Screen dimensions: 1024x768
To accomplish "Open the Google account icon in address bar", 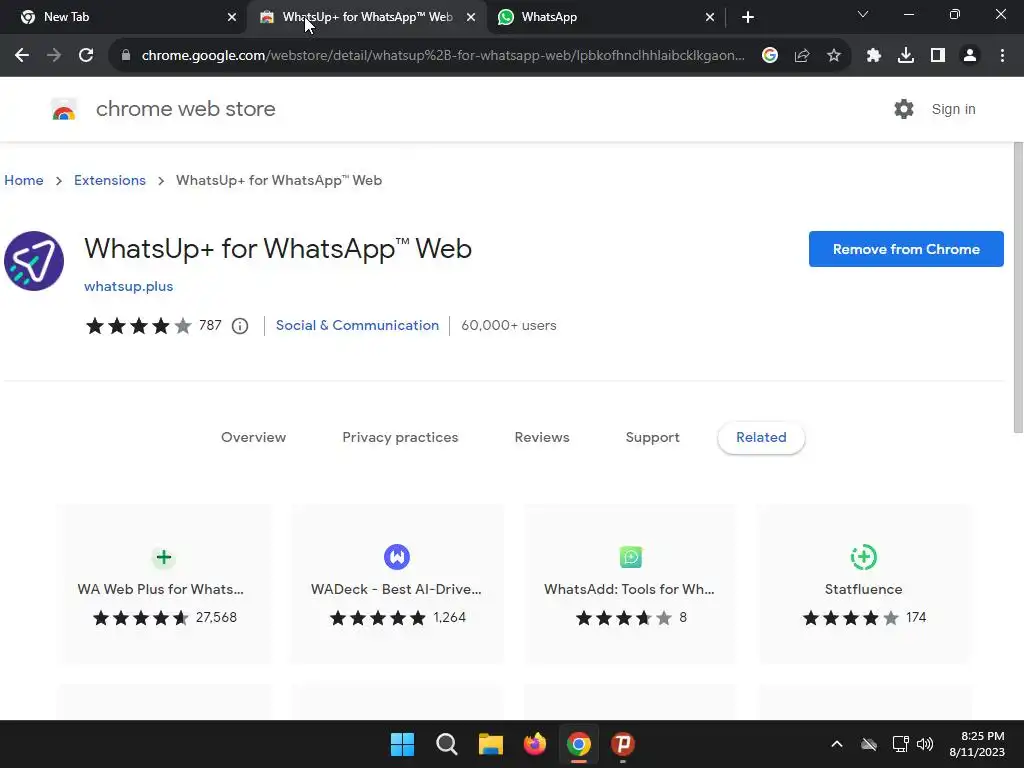I will (x=770, y=56).
